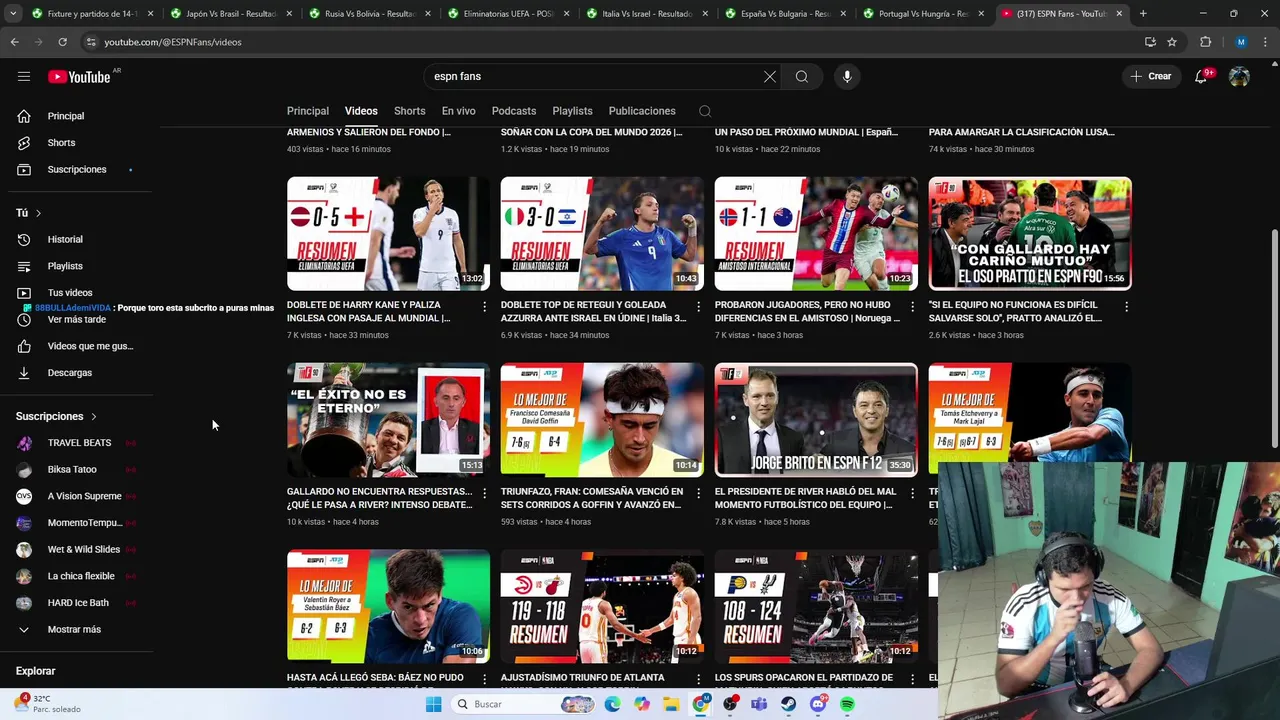The image size is (1280, 720).
Task: Open options menu for Gallardo no encuentra video
Action: 485,493
